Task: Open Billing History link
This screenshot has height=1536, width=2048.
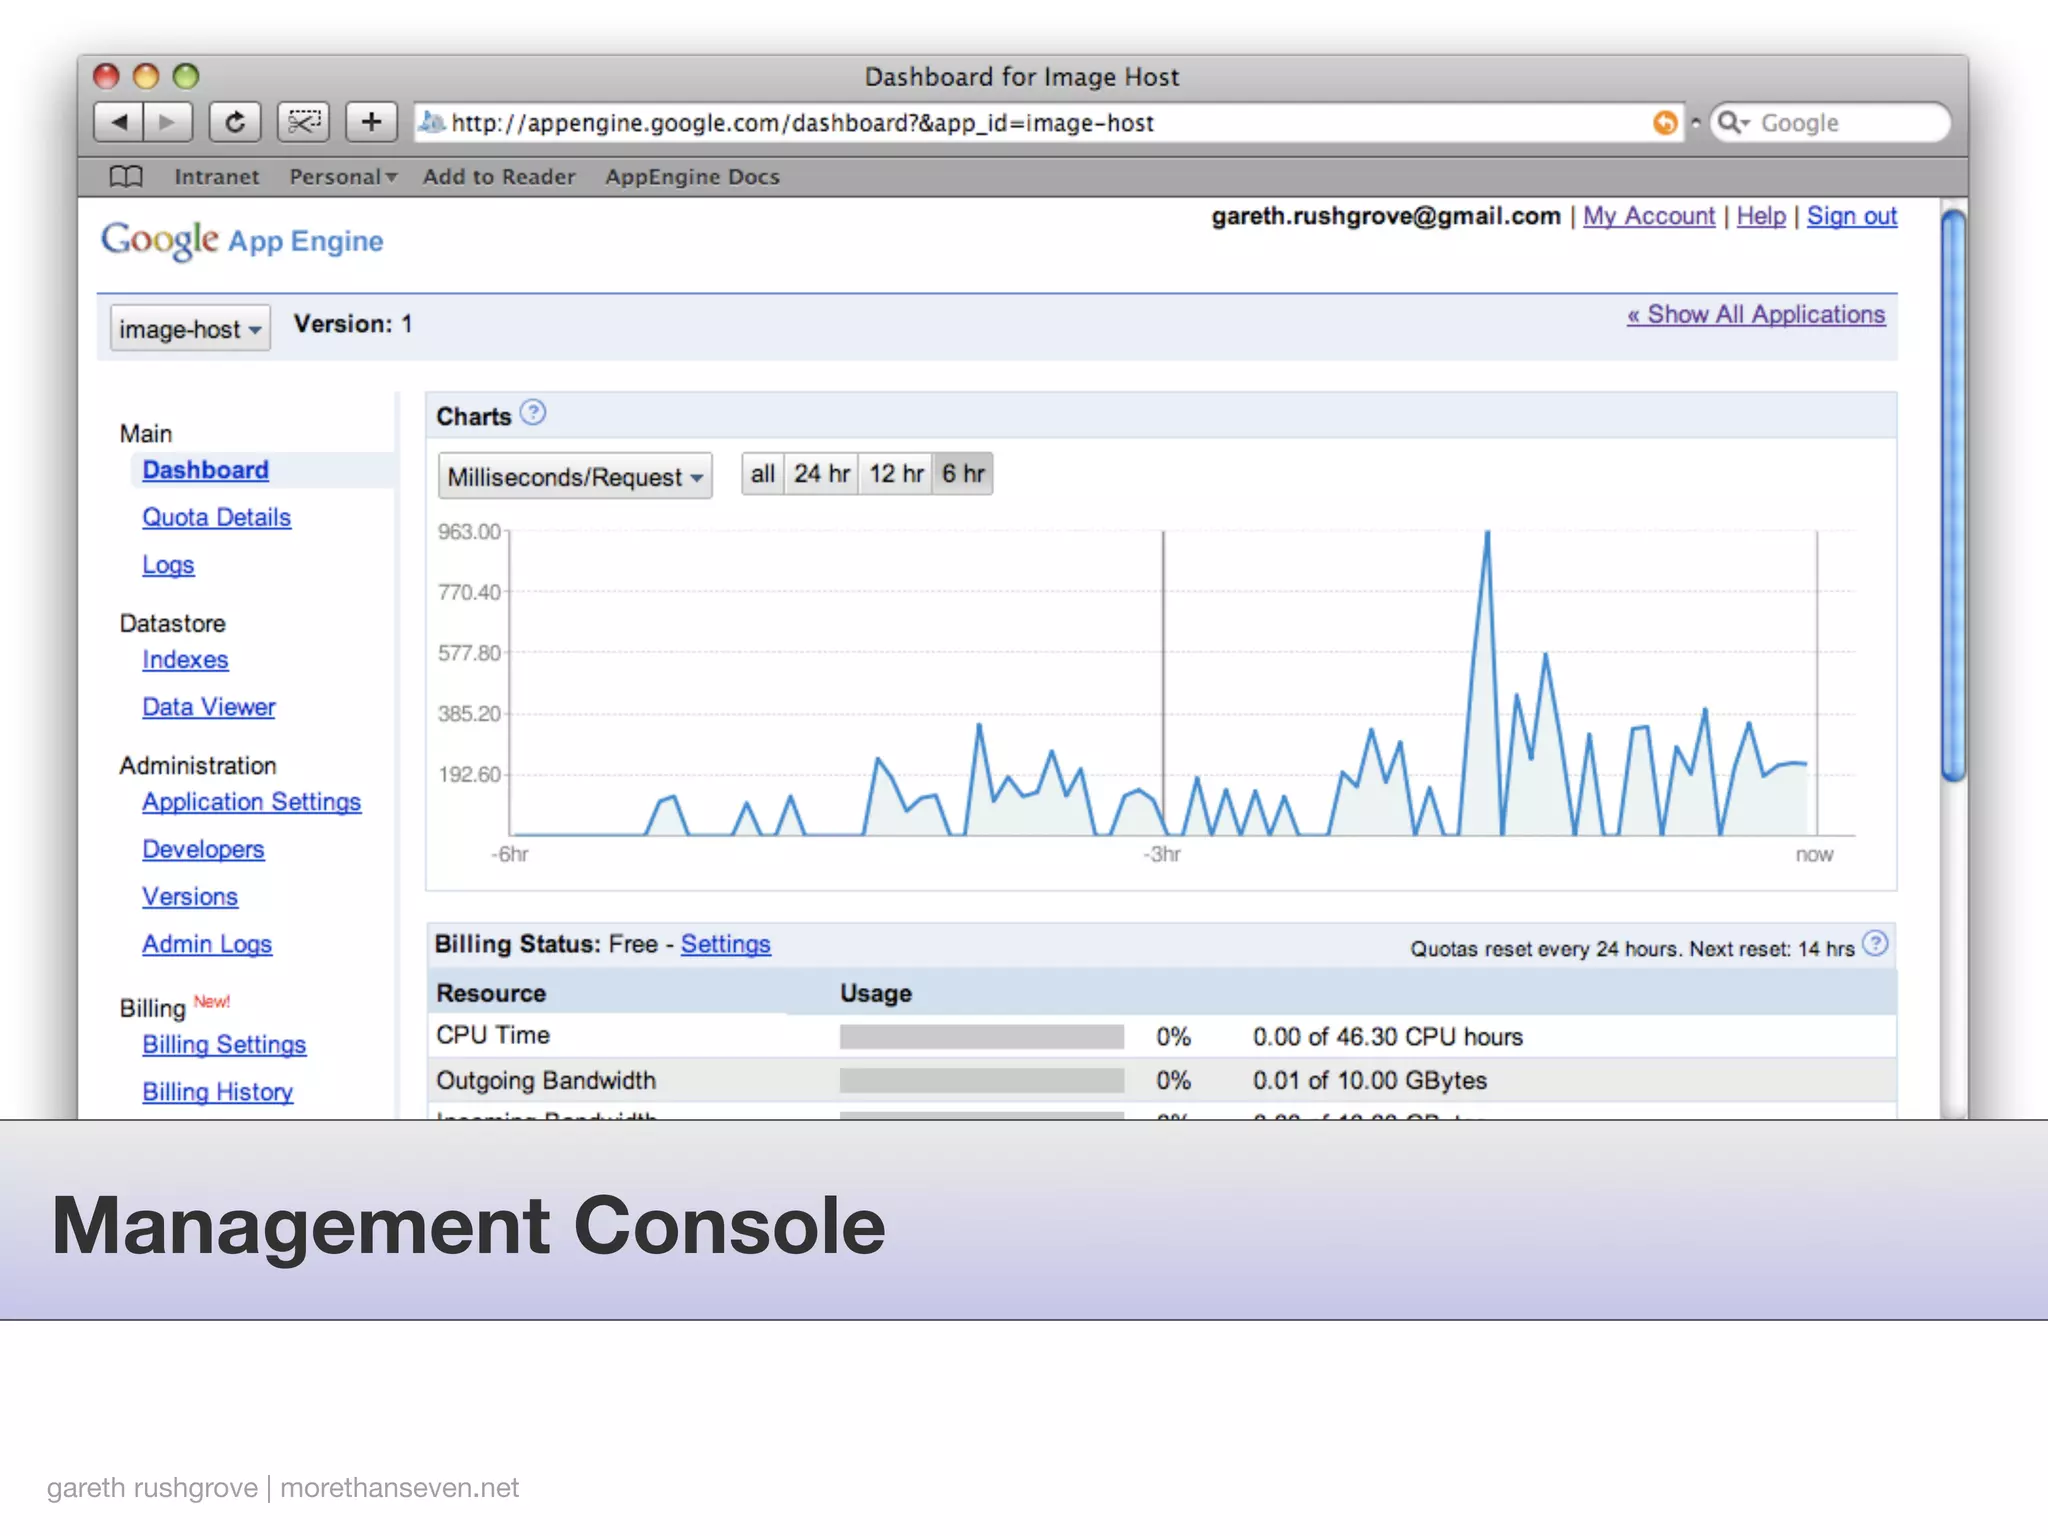Action: click(x=217, y=1092)
